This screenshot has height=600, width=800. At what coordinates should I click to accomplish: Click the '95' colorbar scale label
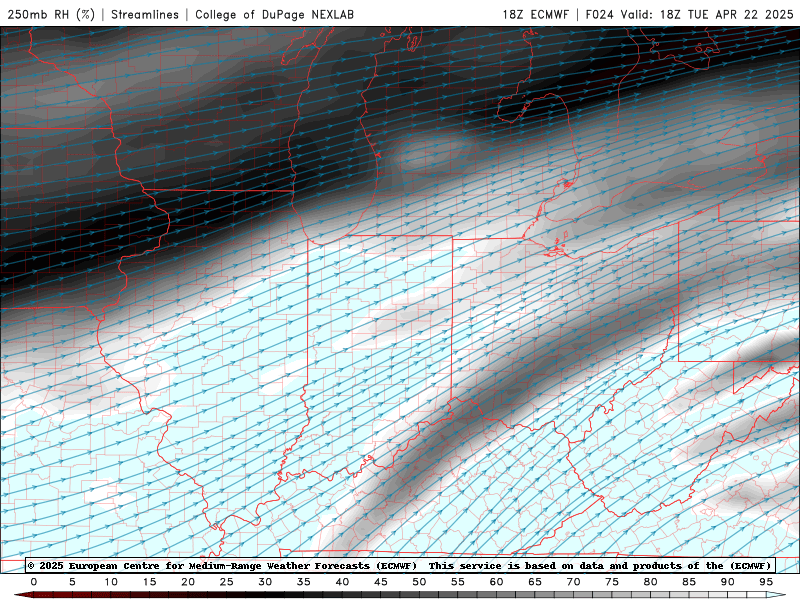tap(766, 582)
